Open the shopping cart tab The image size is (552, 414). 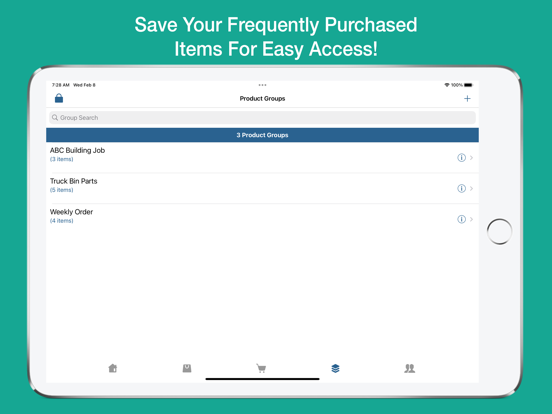(x=261, y=368)
